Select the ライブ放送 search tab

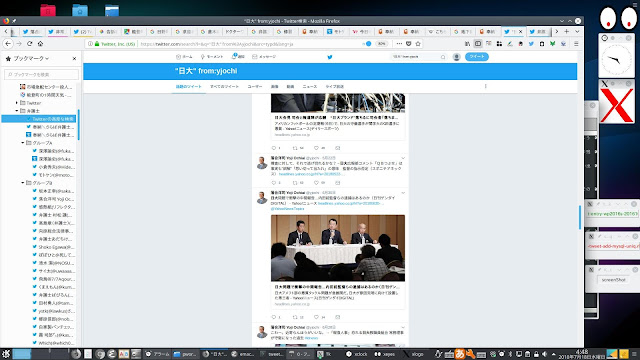[334, 87]
